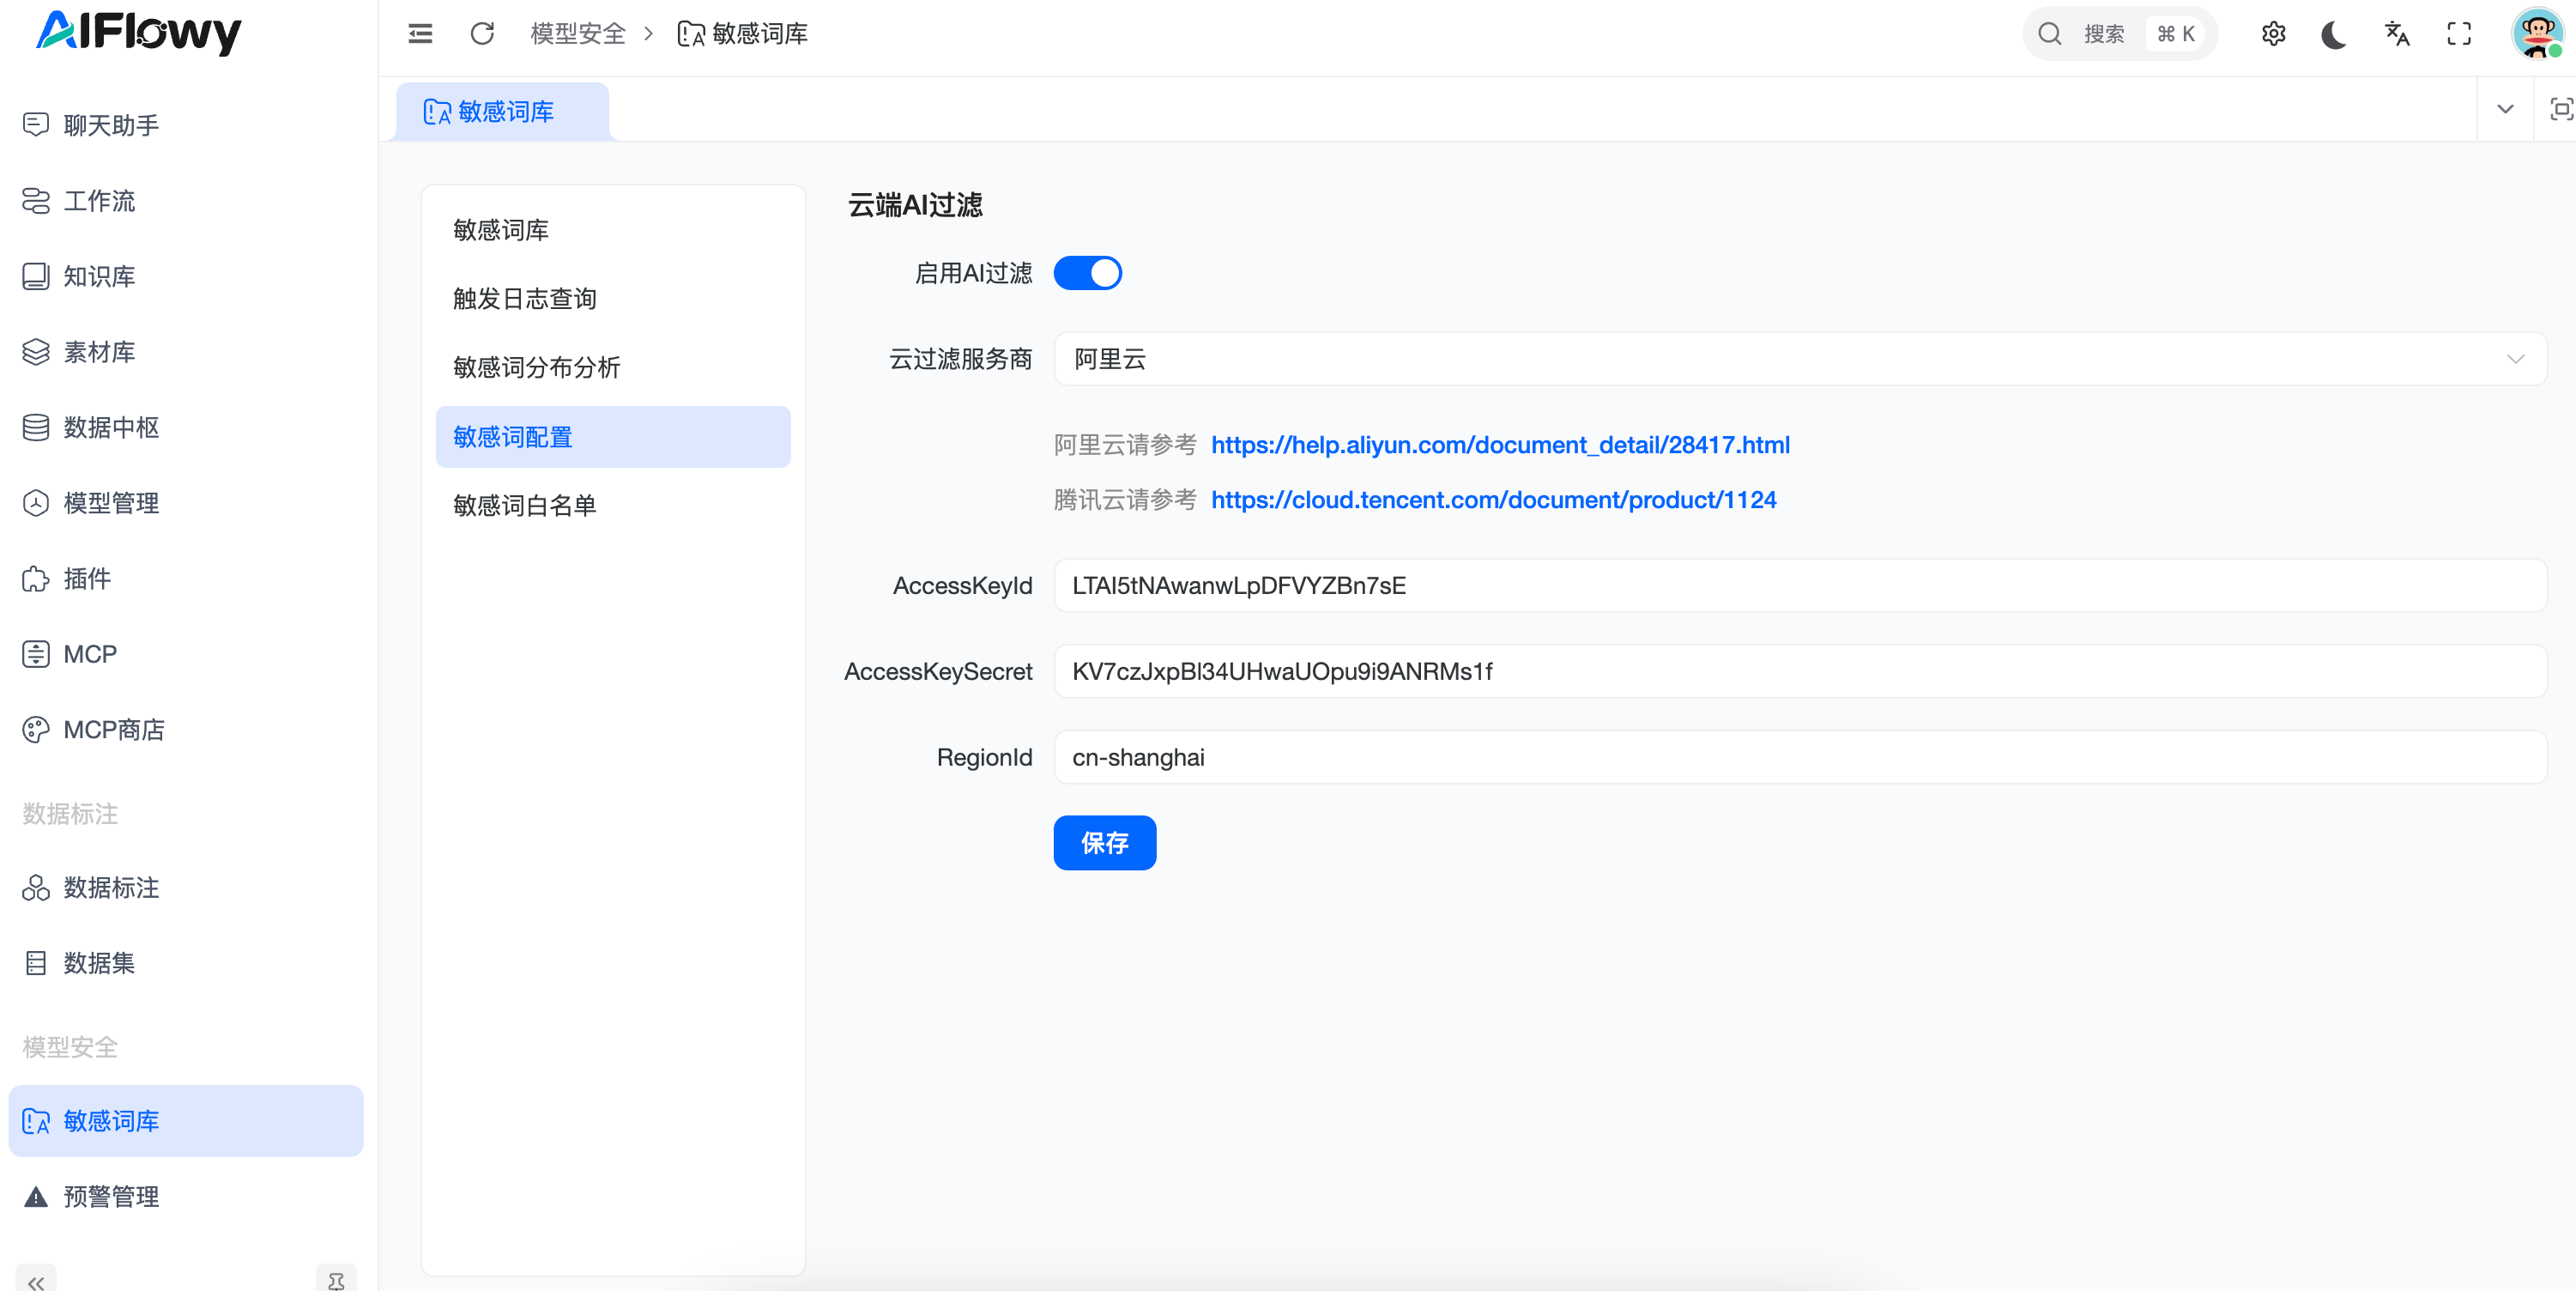This screenshot has width=2576, height=1291.
Task: Click the language translate icon
Action: pyautogui.click(x=2396, y=34)
